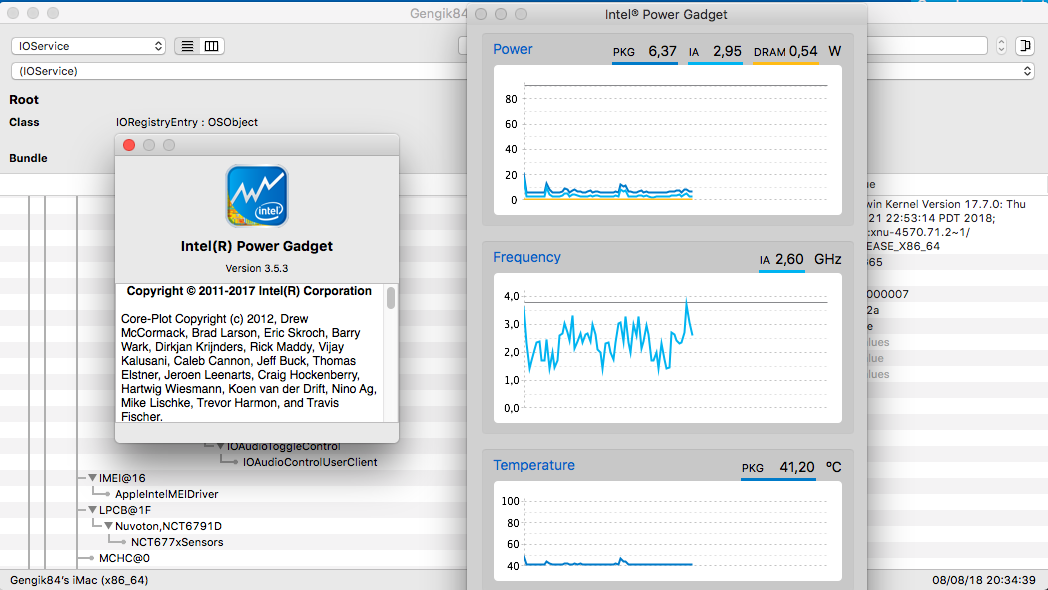Screen dimensions: 1048x590
Task: Switch to column view in IORegistryExplorer toolbar
Action: pyautogui.click(x=211, y=46)
